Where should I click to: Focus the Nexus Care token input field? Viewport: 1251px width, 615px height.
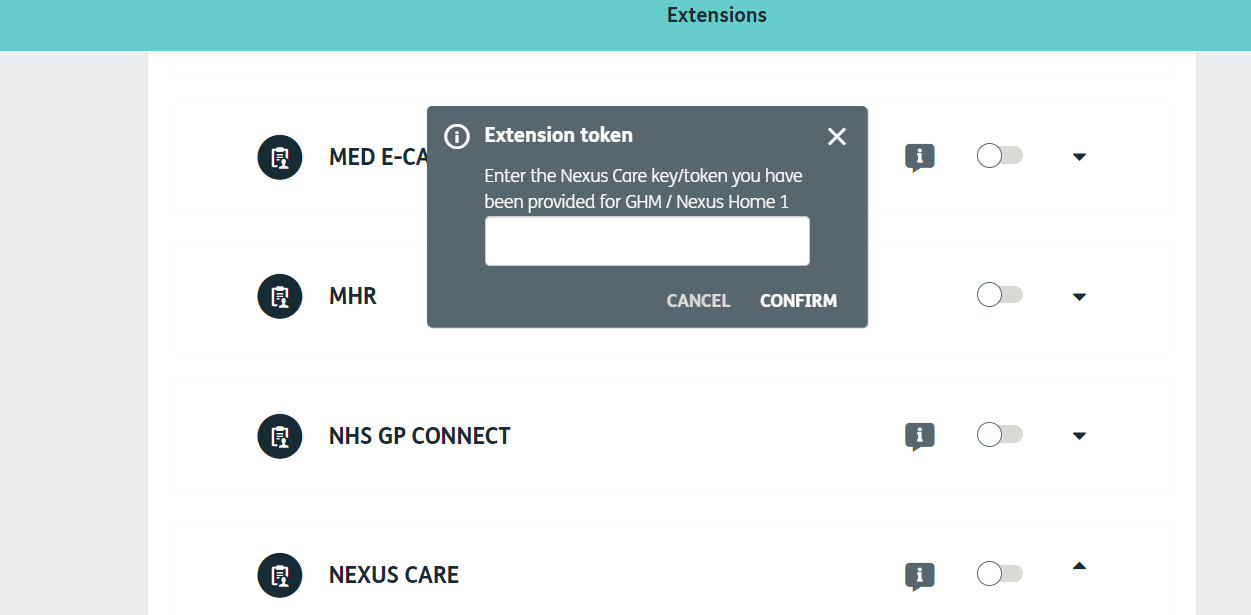647,242
